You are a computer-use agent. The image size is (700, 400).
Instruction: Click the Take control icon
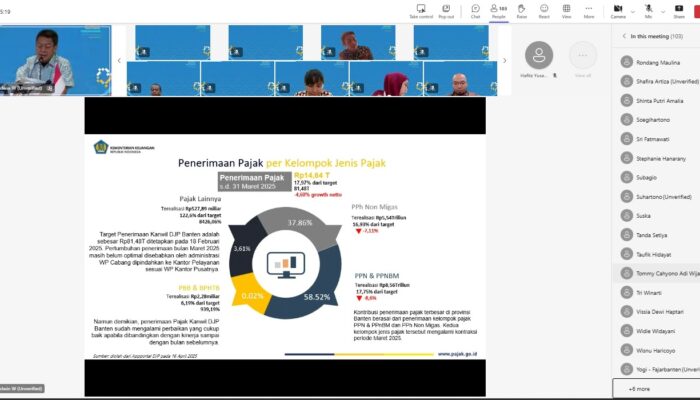421,11
